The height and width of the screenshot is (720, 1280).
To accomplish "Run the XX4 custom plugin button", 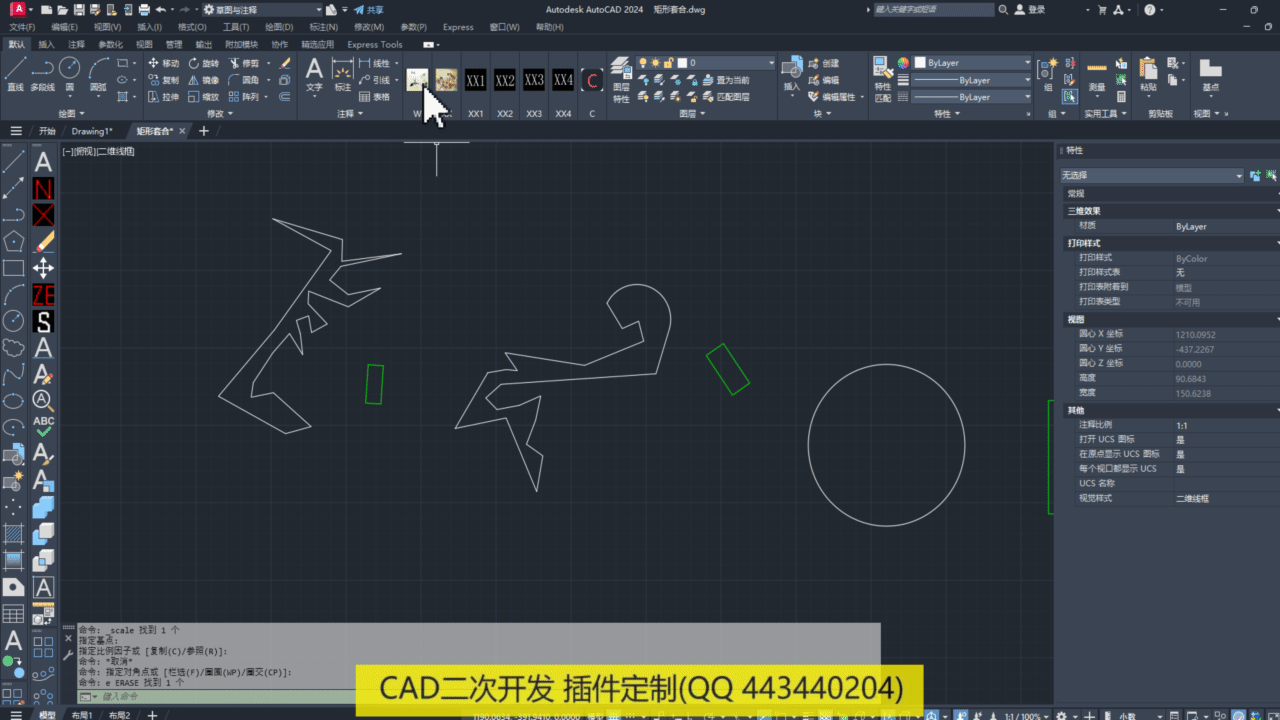I will click(563, 80).
